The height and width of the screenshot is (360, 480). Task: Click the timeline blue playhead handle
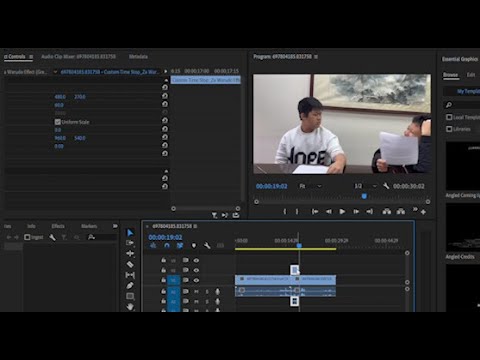pyautogui.click(x=299, y=246)
